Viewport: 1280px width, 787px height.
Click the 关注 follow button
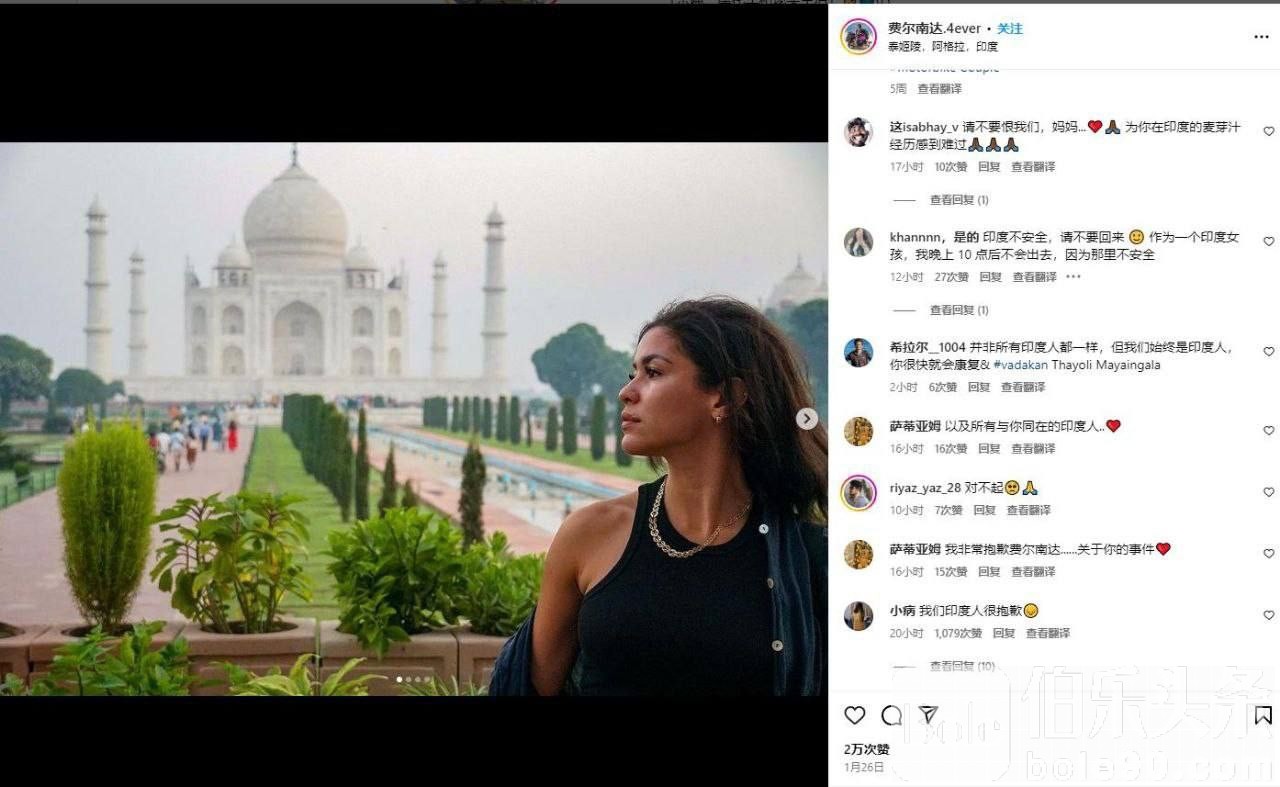click(x=1010, y=29)
